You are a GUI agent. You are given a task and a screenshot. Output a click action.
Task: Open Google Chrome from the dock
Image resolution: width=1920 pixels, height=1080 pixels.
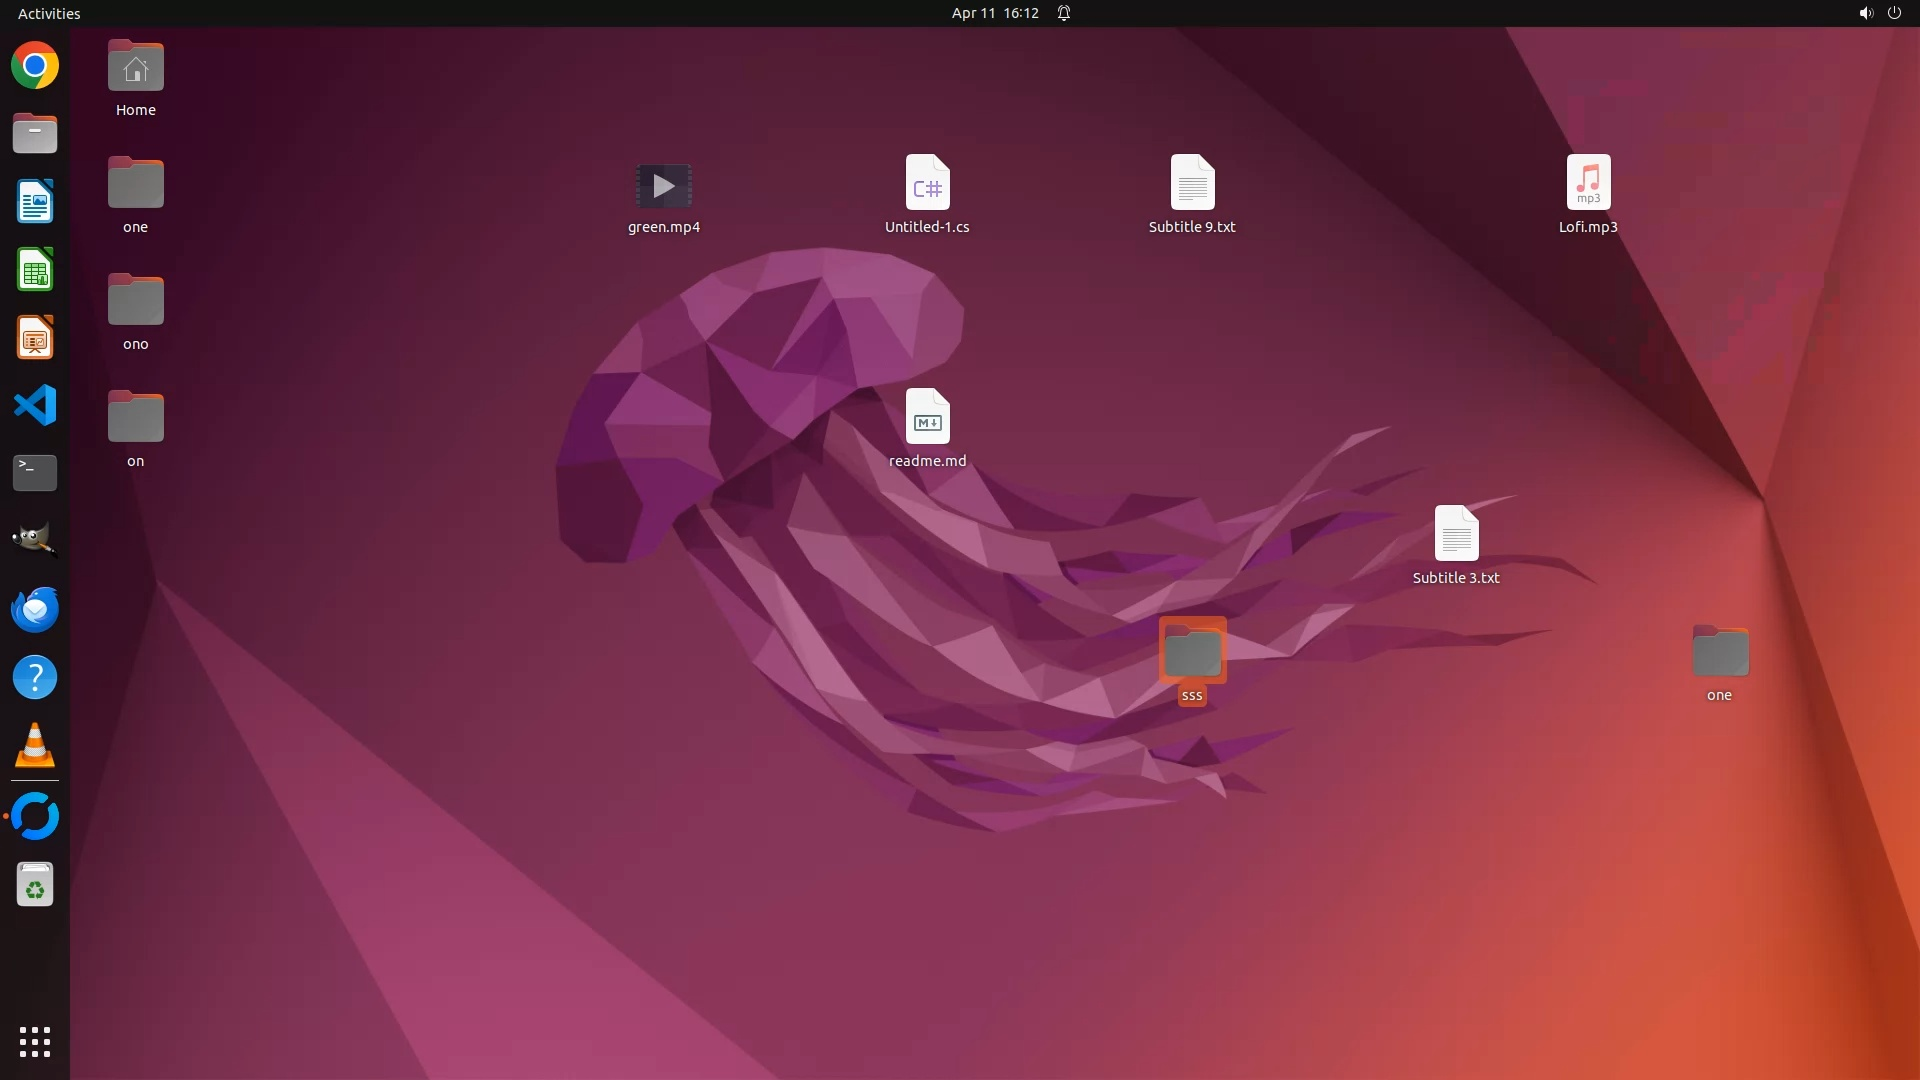(x=35, y=66)
